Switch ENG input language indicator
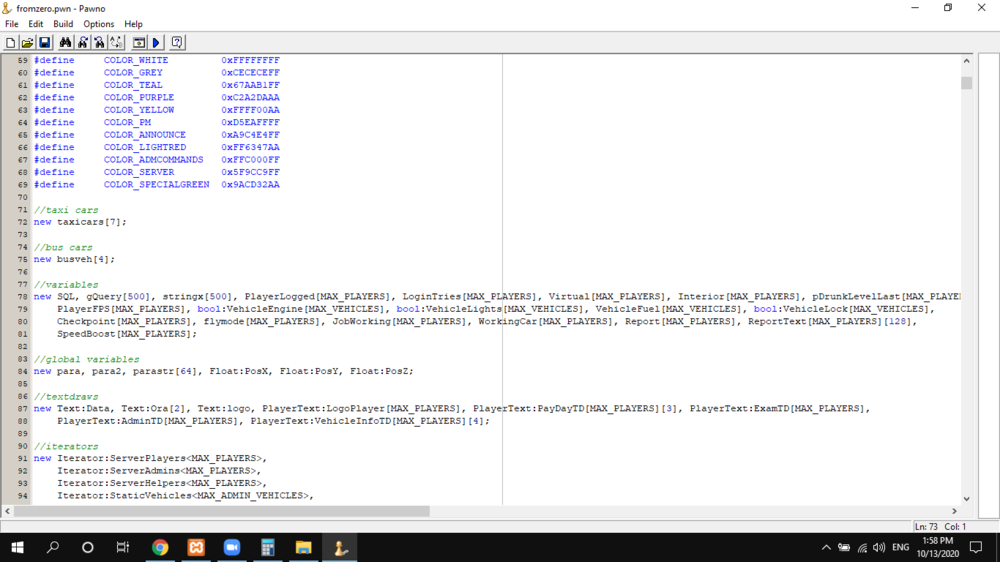This screenshot has width=1000, height=562. pyautogui.click(x=901, y=547)
